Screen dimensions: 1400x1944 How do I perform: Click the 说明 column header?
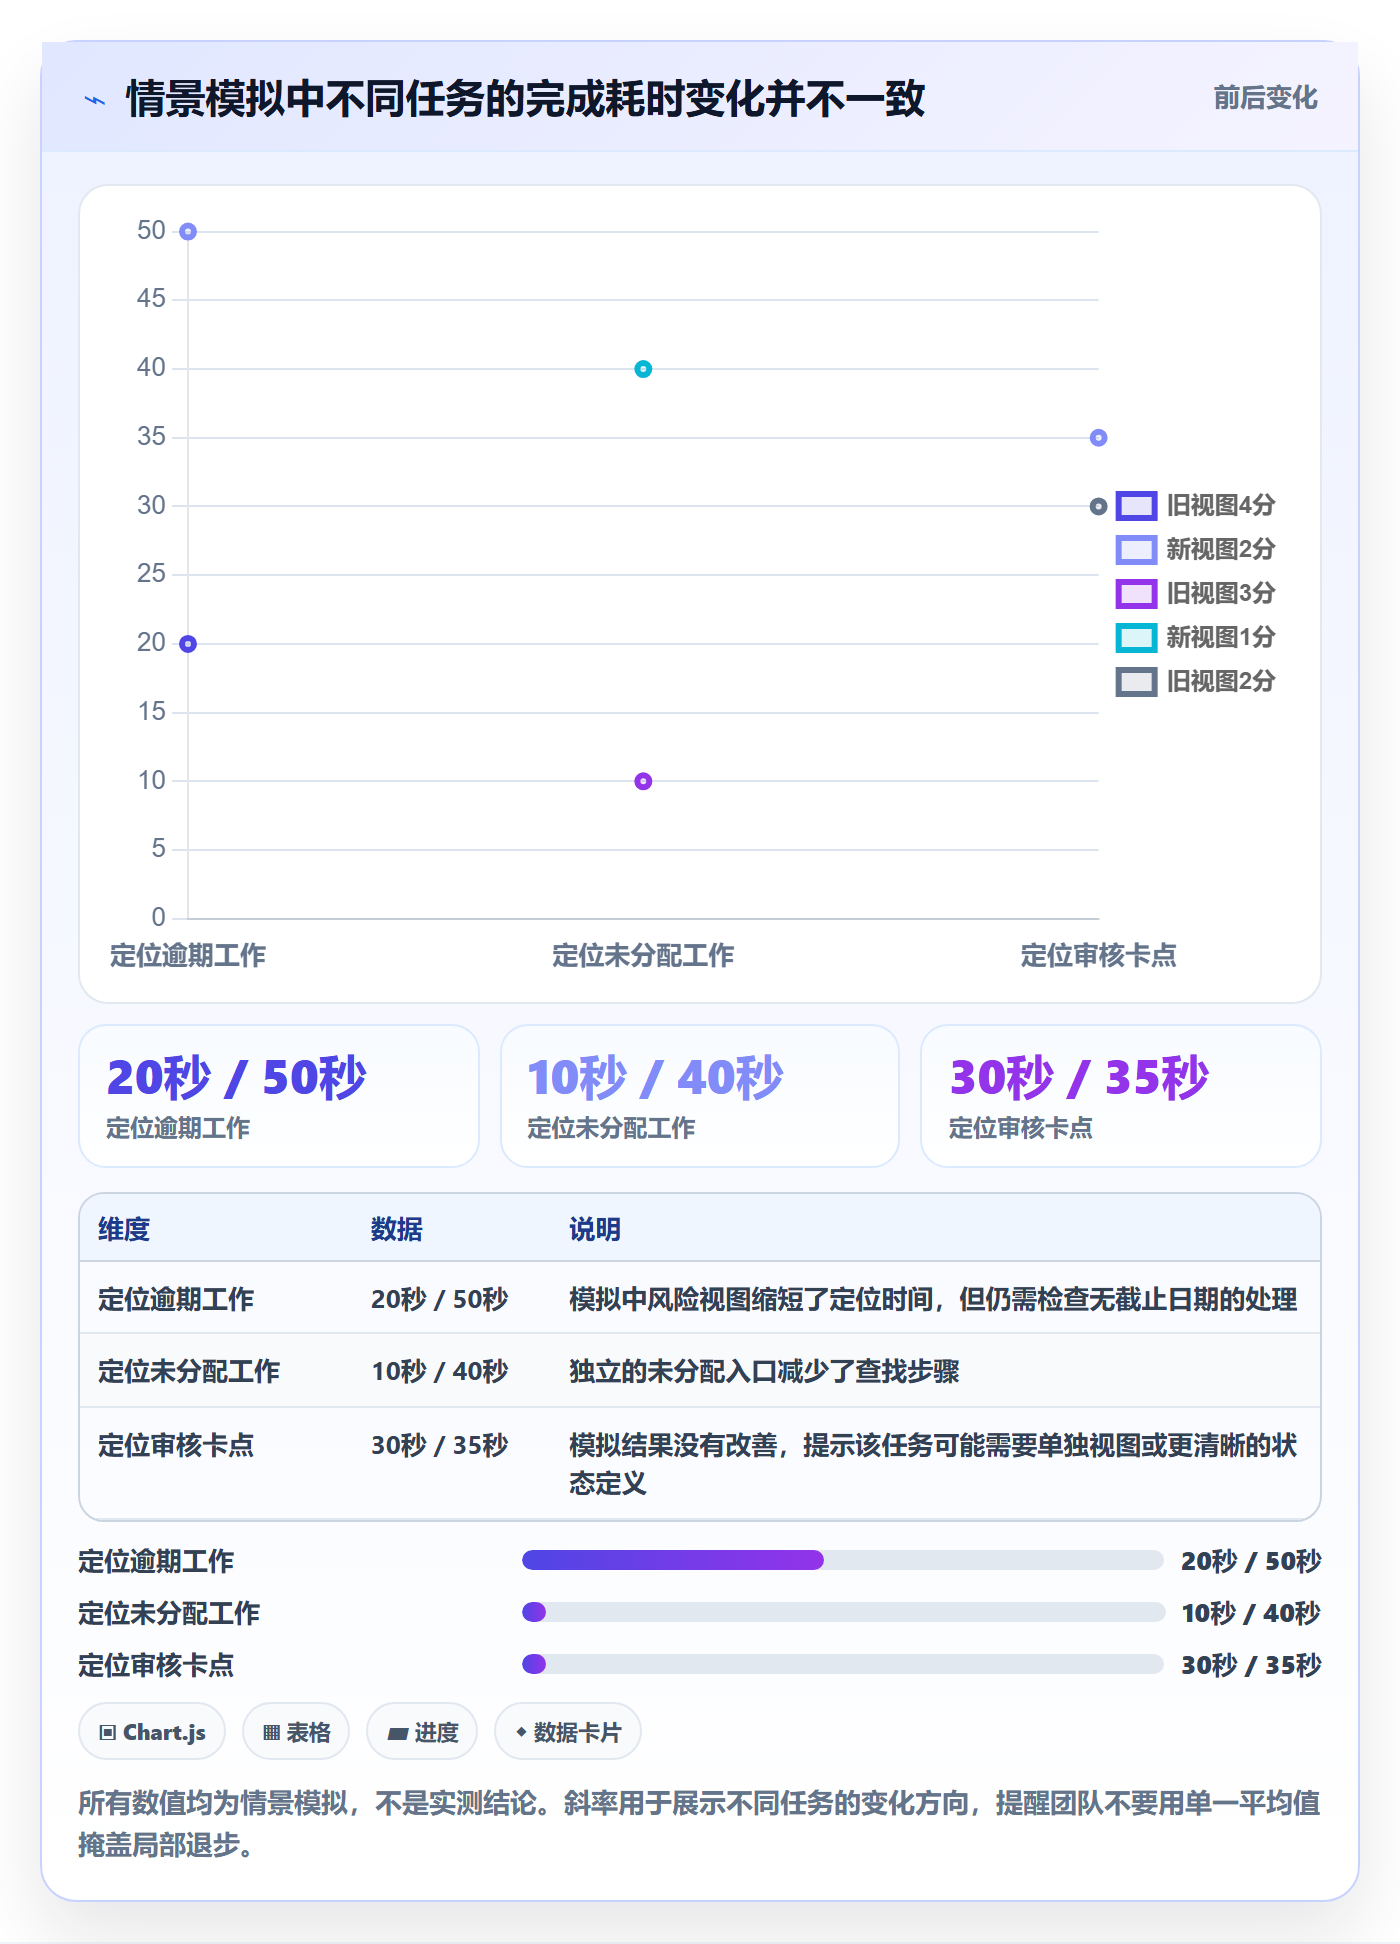[x=595, y=1229]
